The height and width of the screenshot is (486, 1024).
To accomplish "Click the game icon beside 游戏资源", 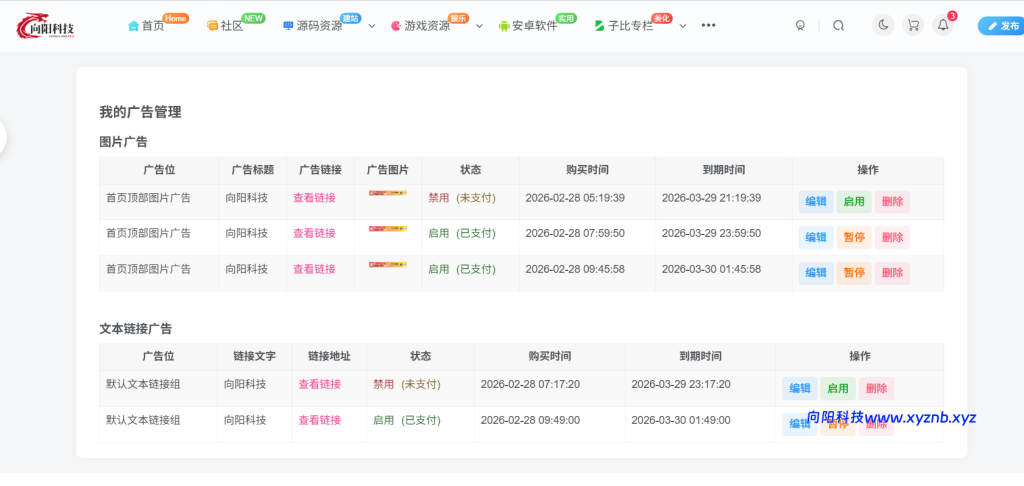I will click(396, 26).
